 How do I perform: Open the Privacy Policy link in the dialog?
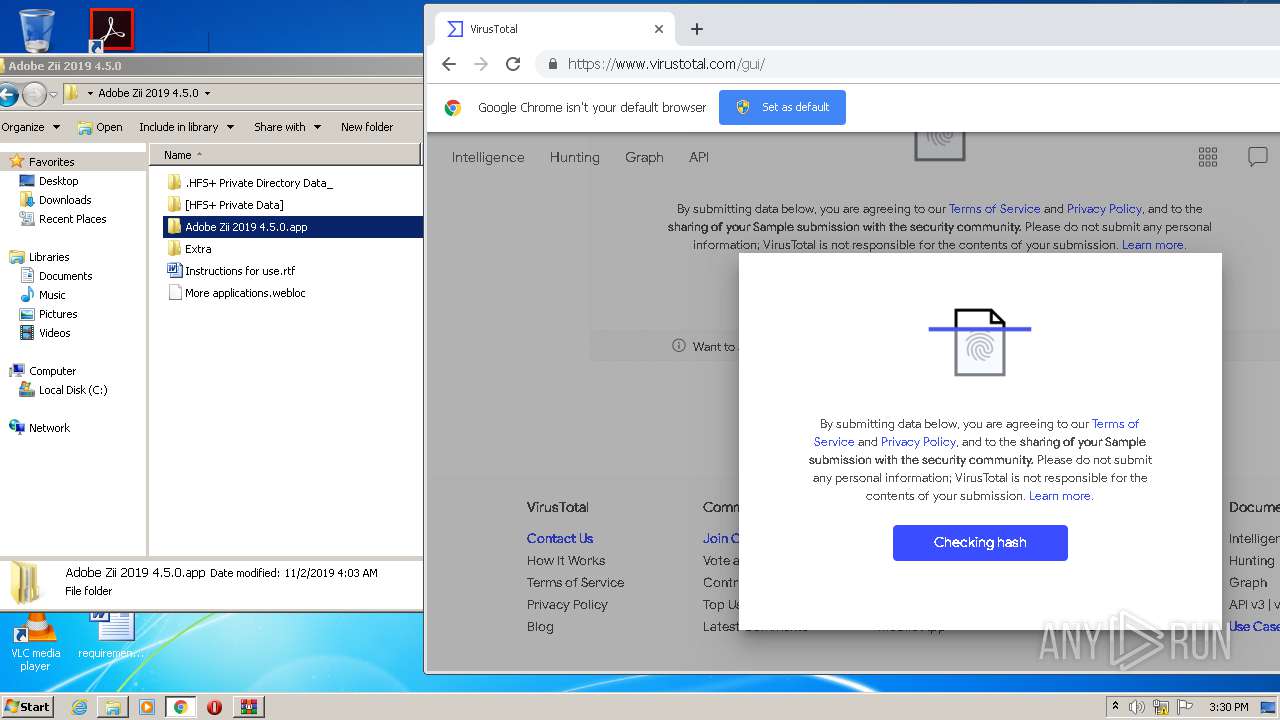click(918, 442)
